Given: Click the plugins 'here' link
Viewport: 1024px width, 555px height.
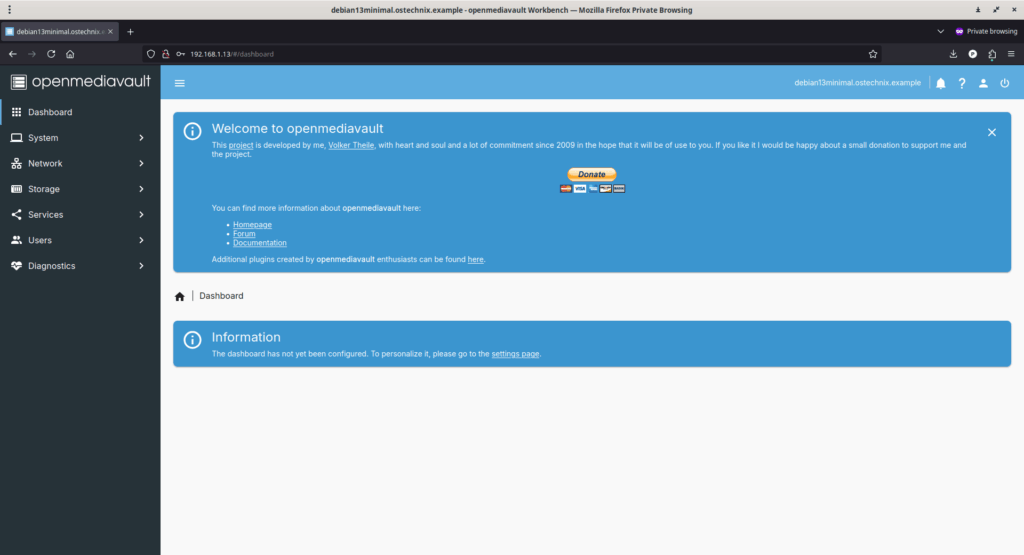Looking at the screenshot, I should (475, 259).
